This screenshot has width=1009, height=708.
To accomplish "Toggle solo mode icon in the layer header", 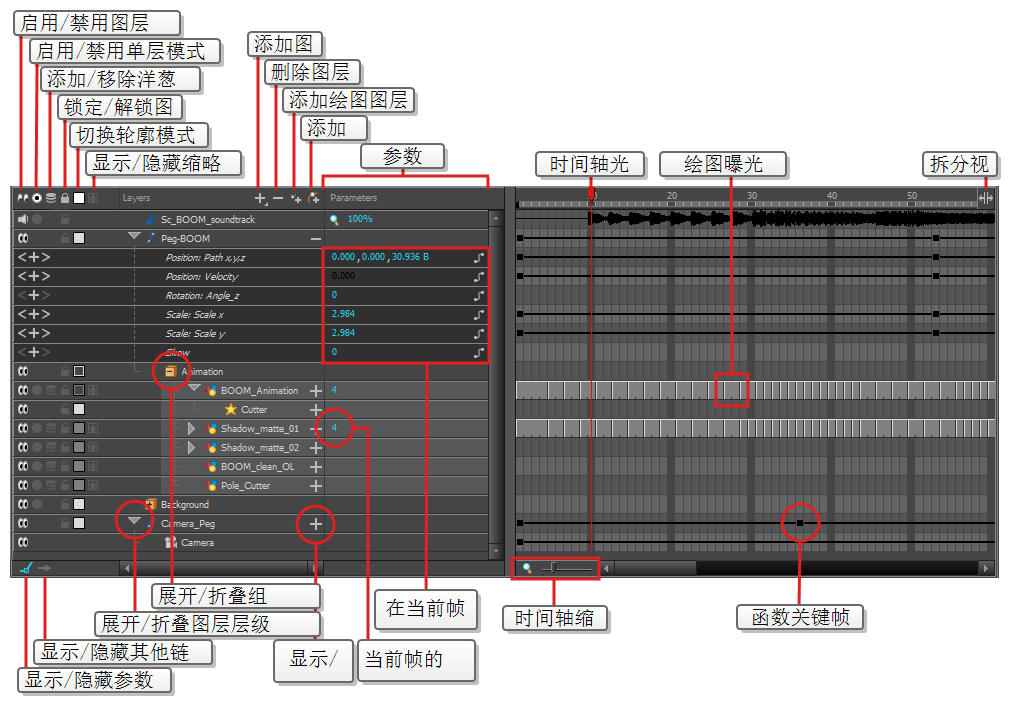I will [36, 199].
